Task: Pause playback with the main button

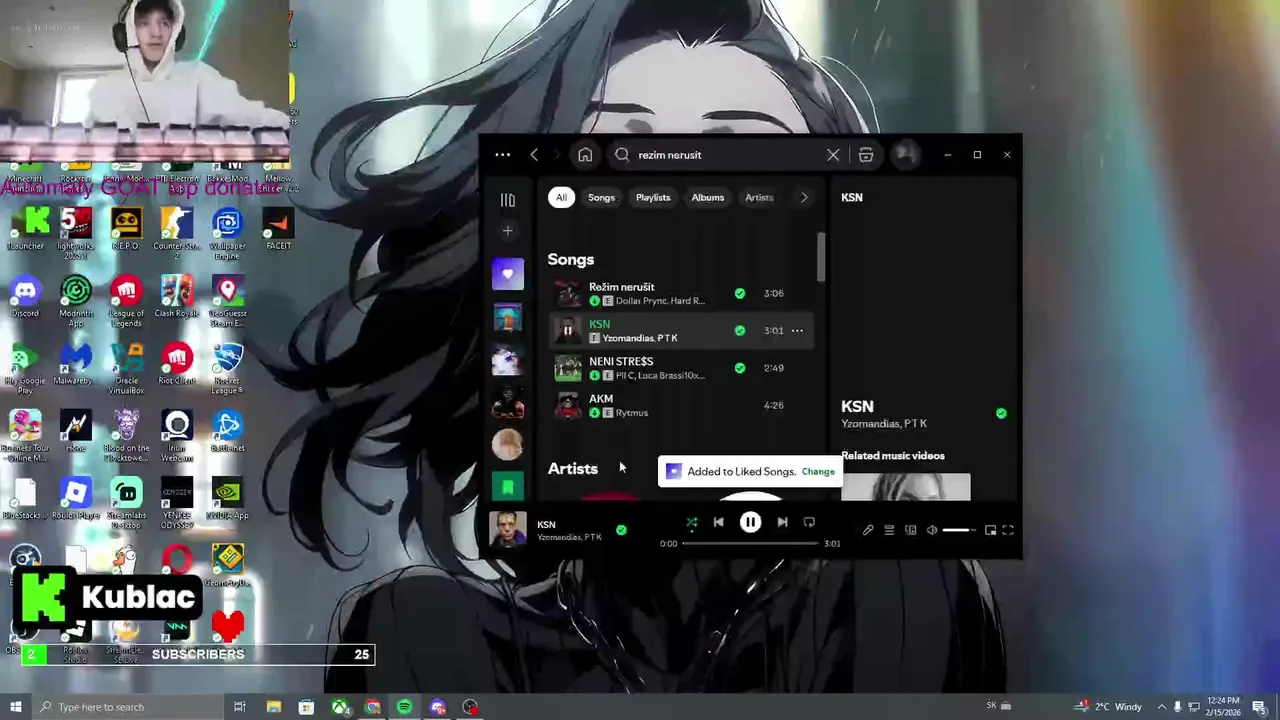Action: click(750, 522)
